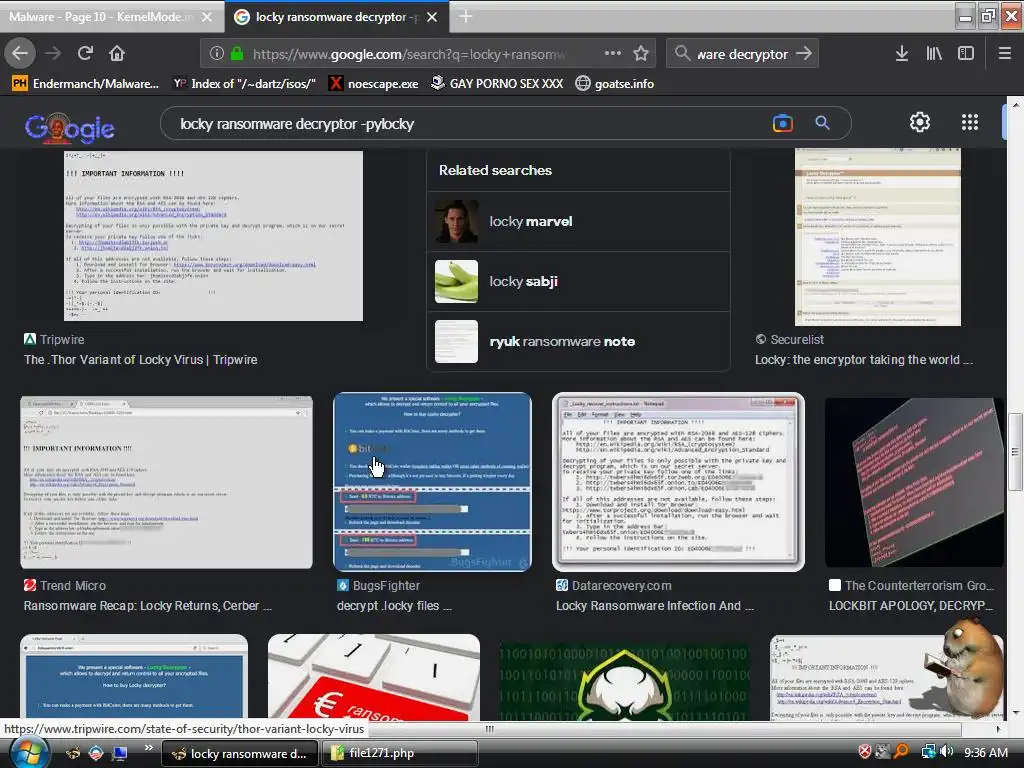Select related search ryuk ransomware note
Image resolution: width=1024 pixels, height=768 pixels.
point(578,342)
